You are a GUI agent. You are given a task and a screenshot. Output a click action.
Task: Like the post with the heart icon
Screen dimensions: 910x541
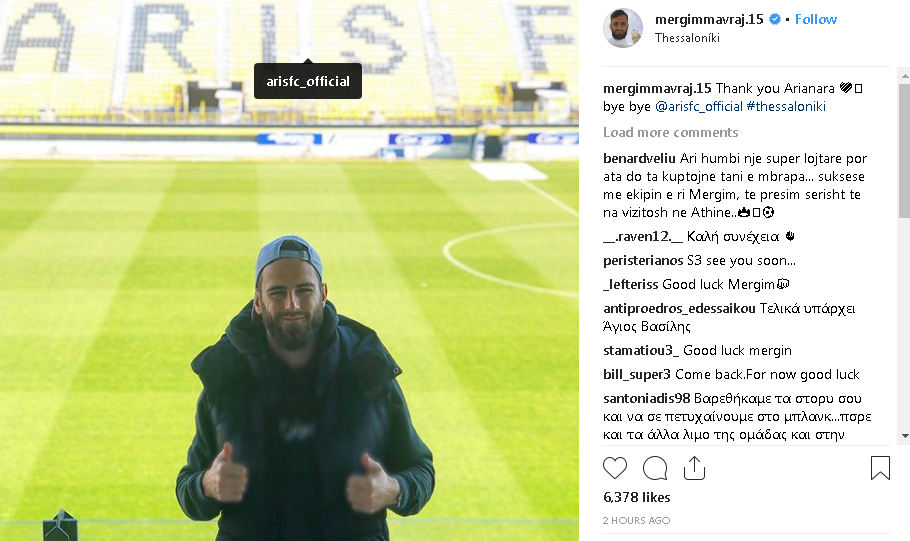click(x=615, y=468)
